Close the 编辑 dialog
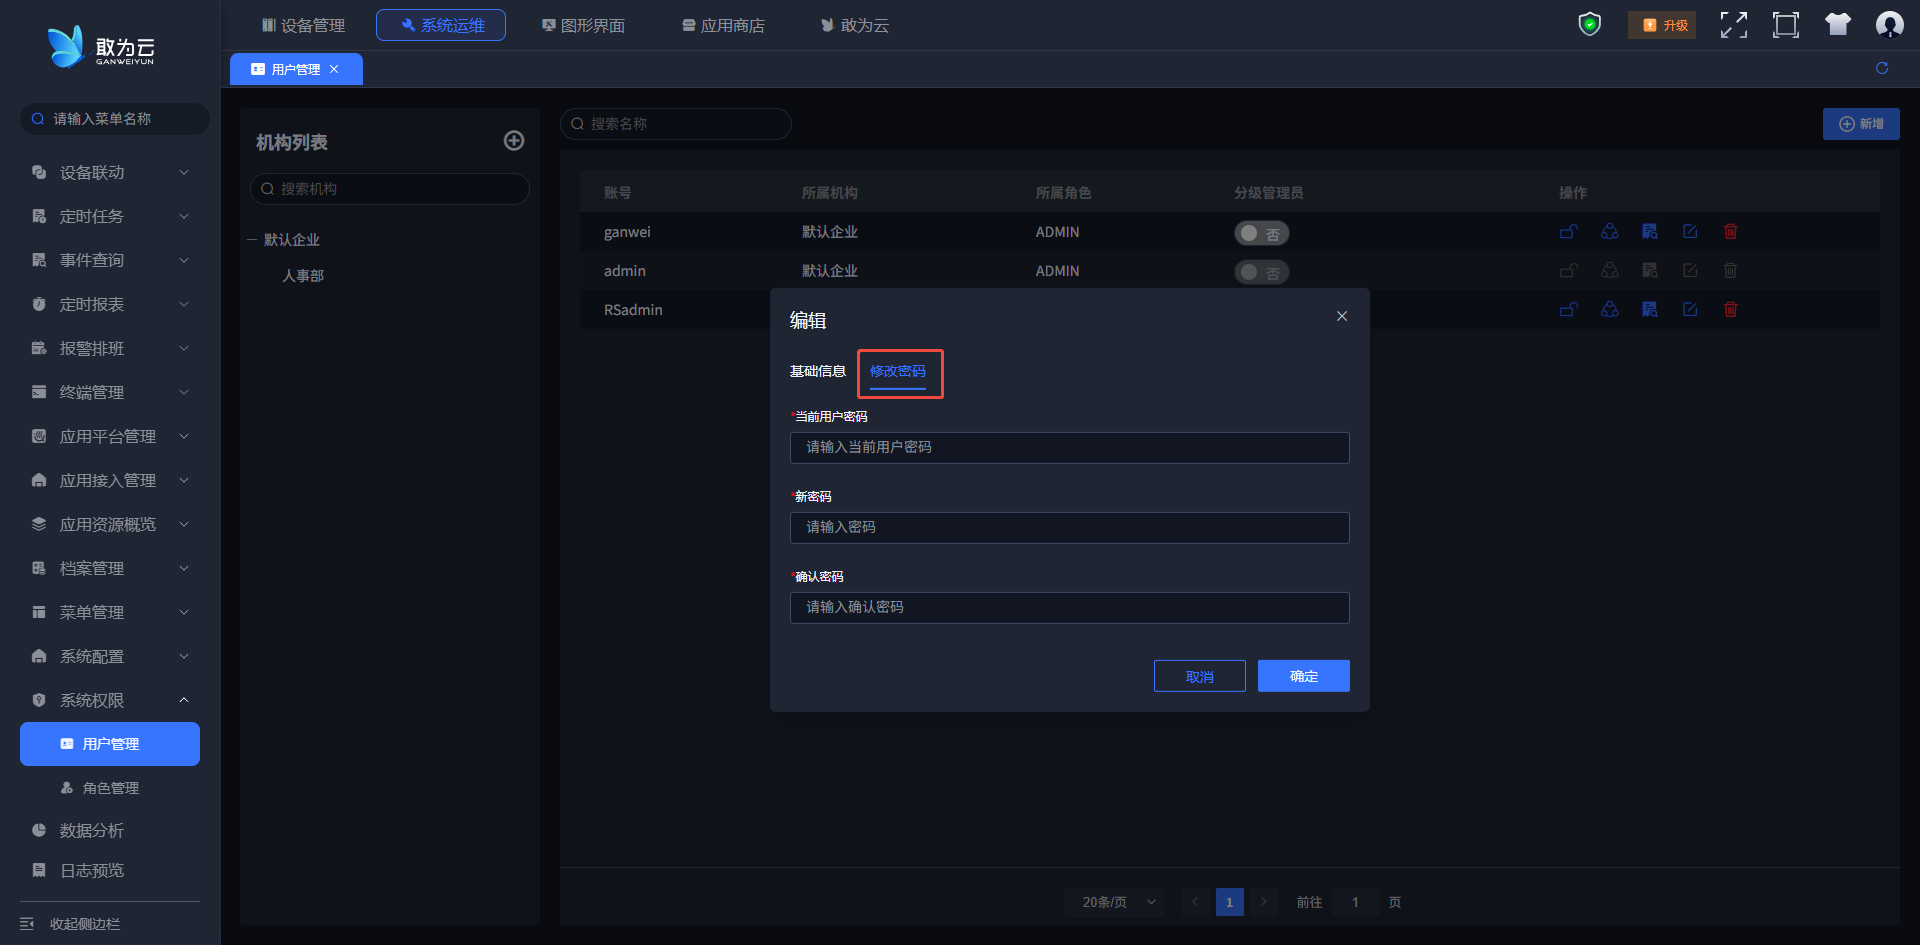Image resolution: width=1920 pixels, height=945 pixels. tap(1342, 316)
